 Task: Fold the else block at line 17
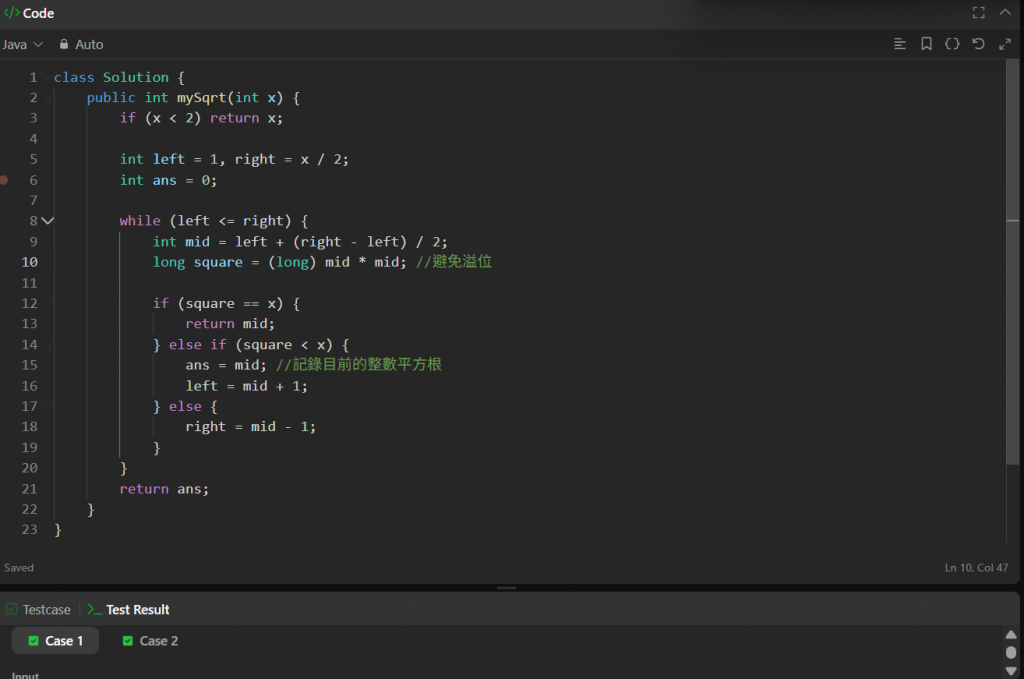point(48,406)
